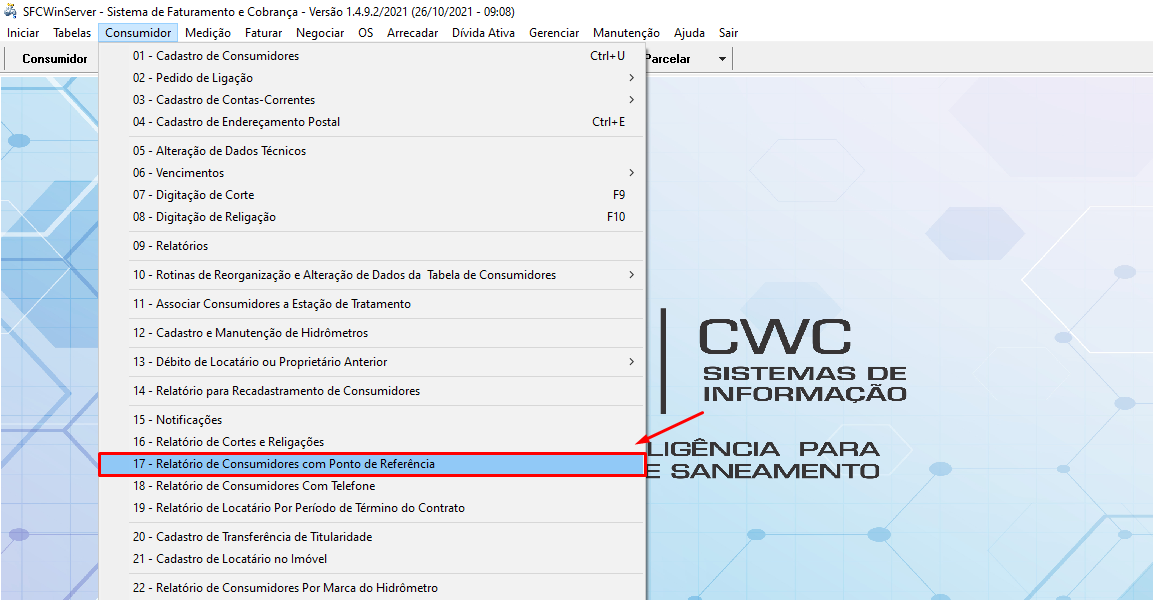
Task: Open the Dívida Ativa menu
Action: coord(483,33)
